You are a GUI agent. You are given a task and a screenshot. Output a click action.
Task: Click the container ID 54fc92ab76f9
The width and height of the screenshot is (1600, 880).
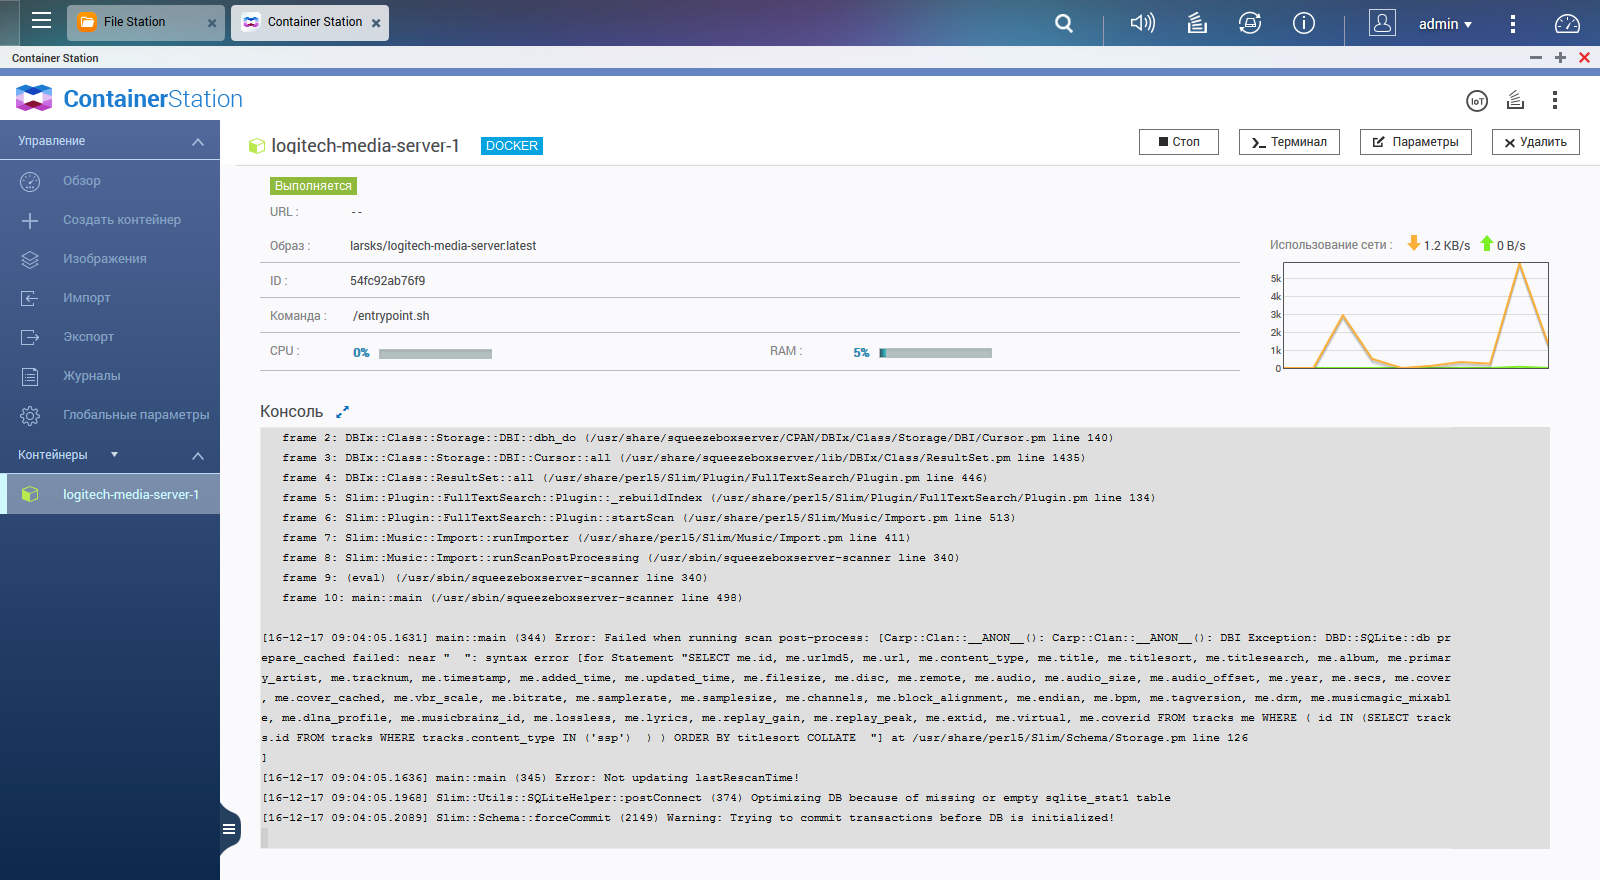(387, 281)
